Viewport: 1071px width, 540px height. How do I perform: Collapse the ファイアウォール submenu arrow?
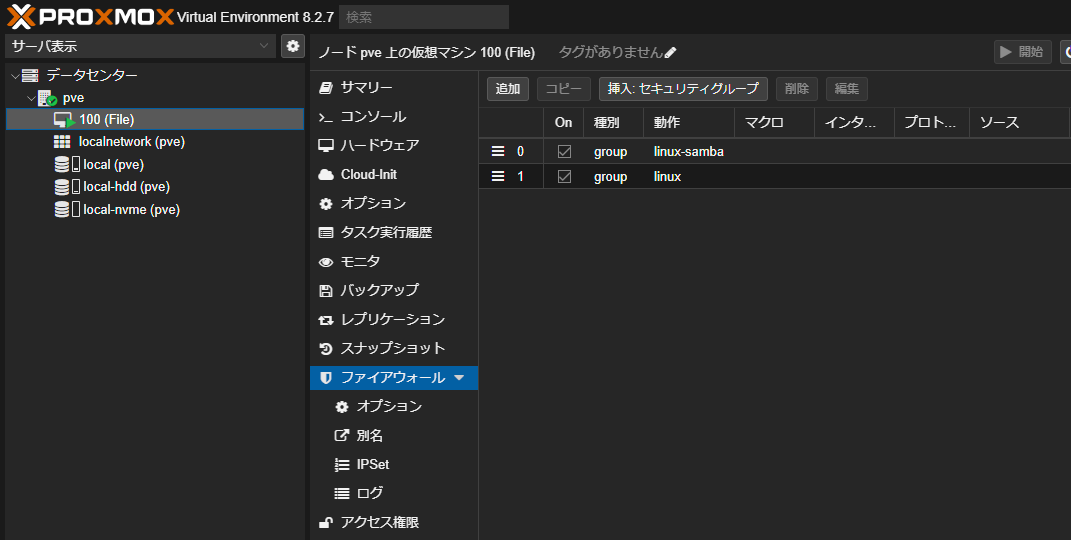[459, 378]
